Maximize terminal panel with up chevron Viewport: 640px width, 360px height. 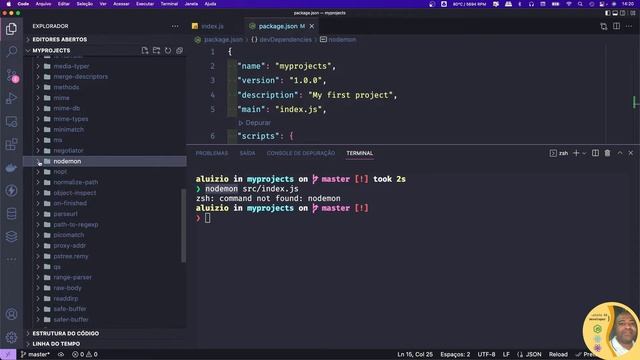(x=620, y=153)
